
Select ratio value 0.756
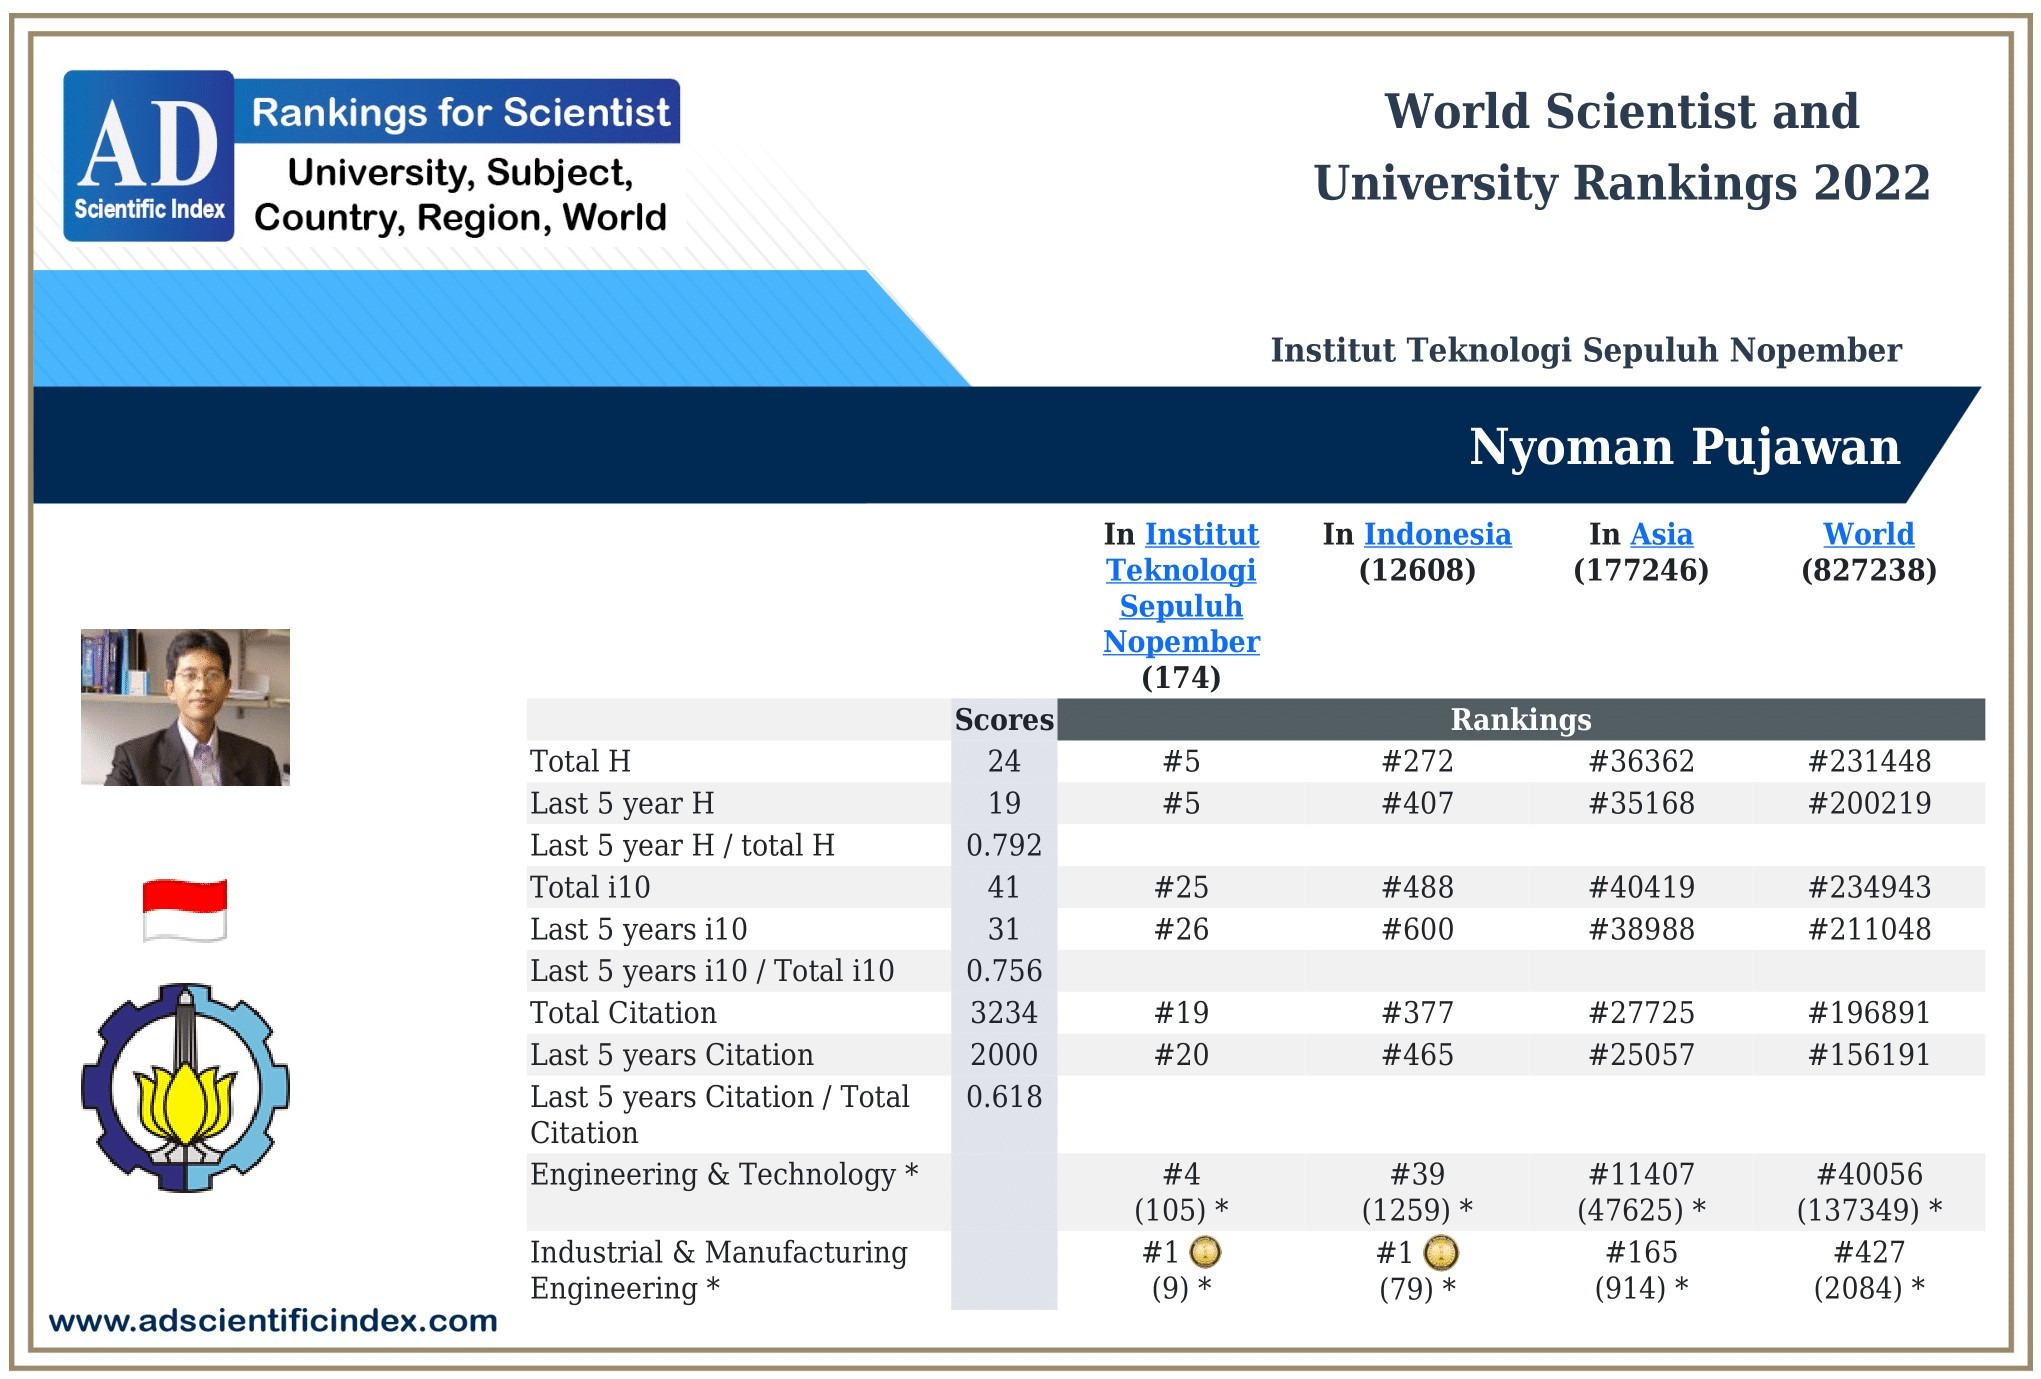tap(1004, 970)
